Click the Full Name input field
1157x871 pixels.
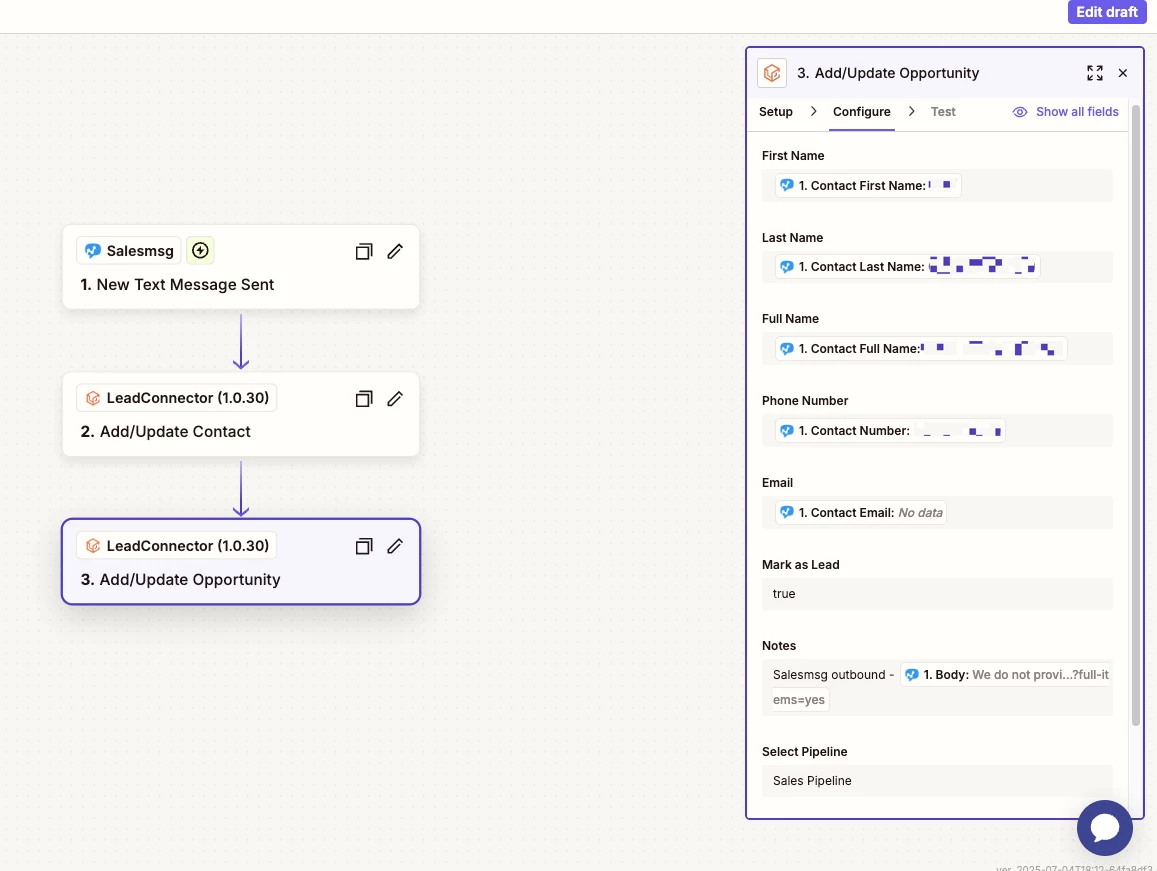(x=936, y=348)
